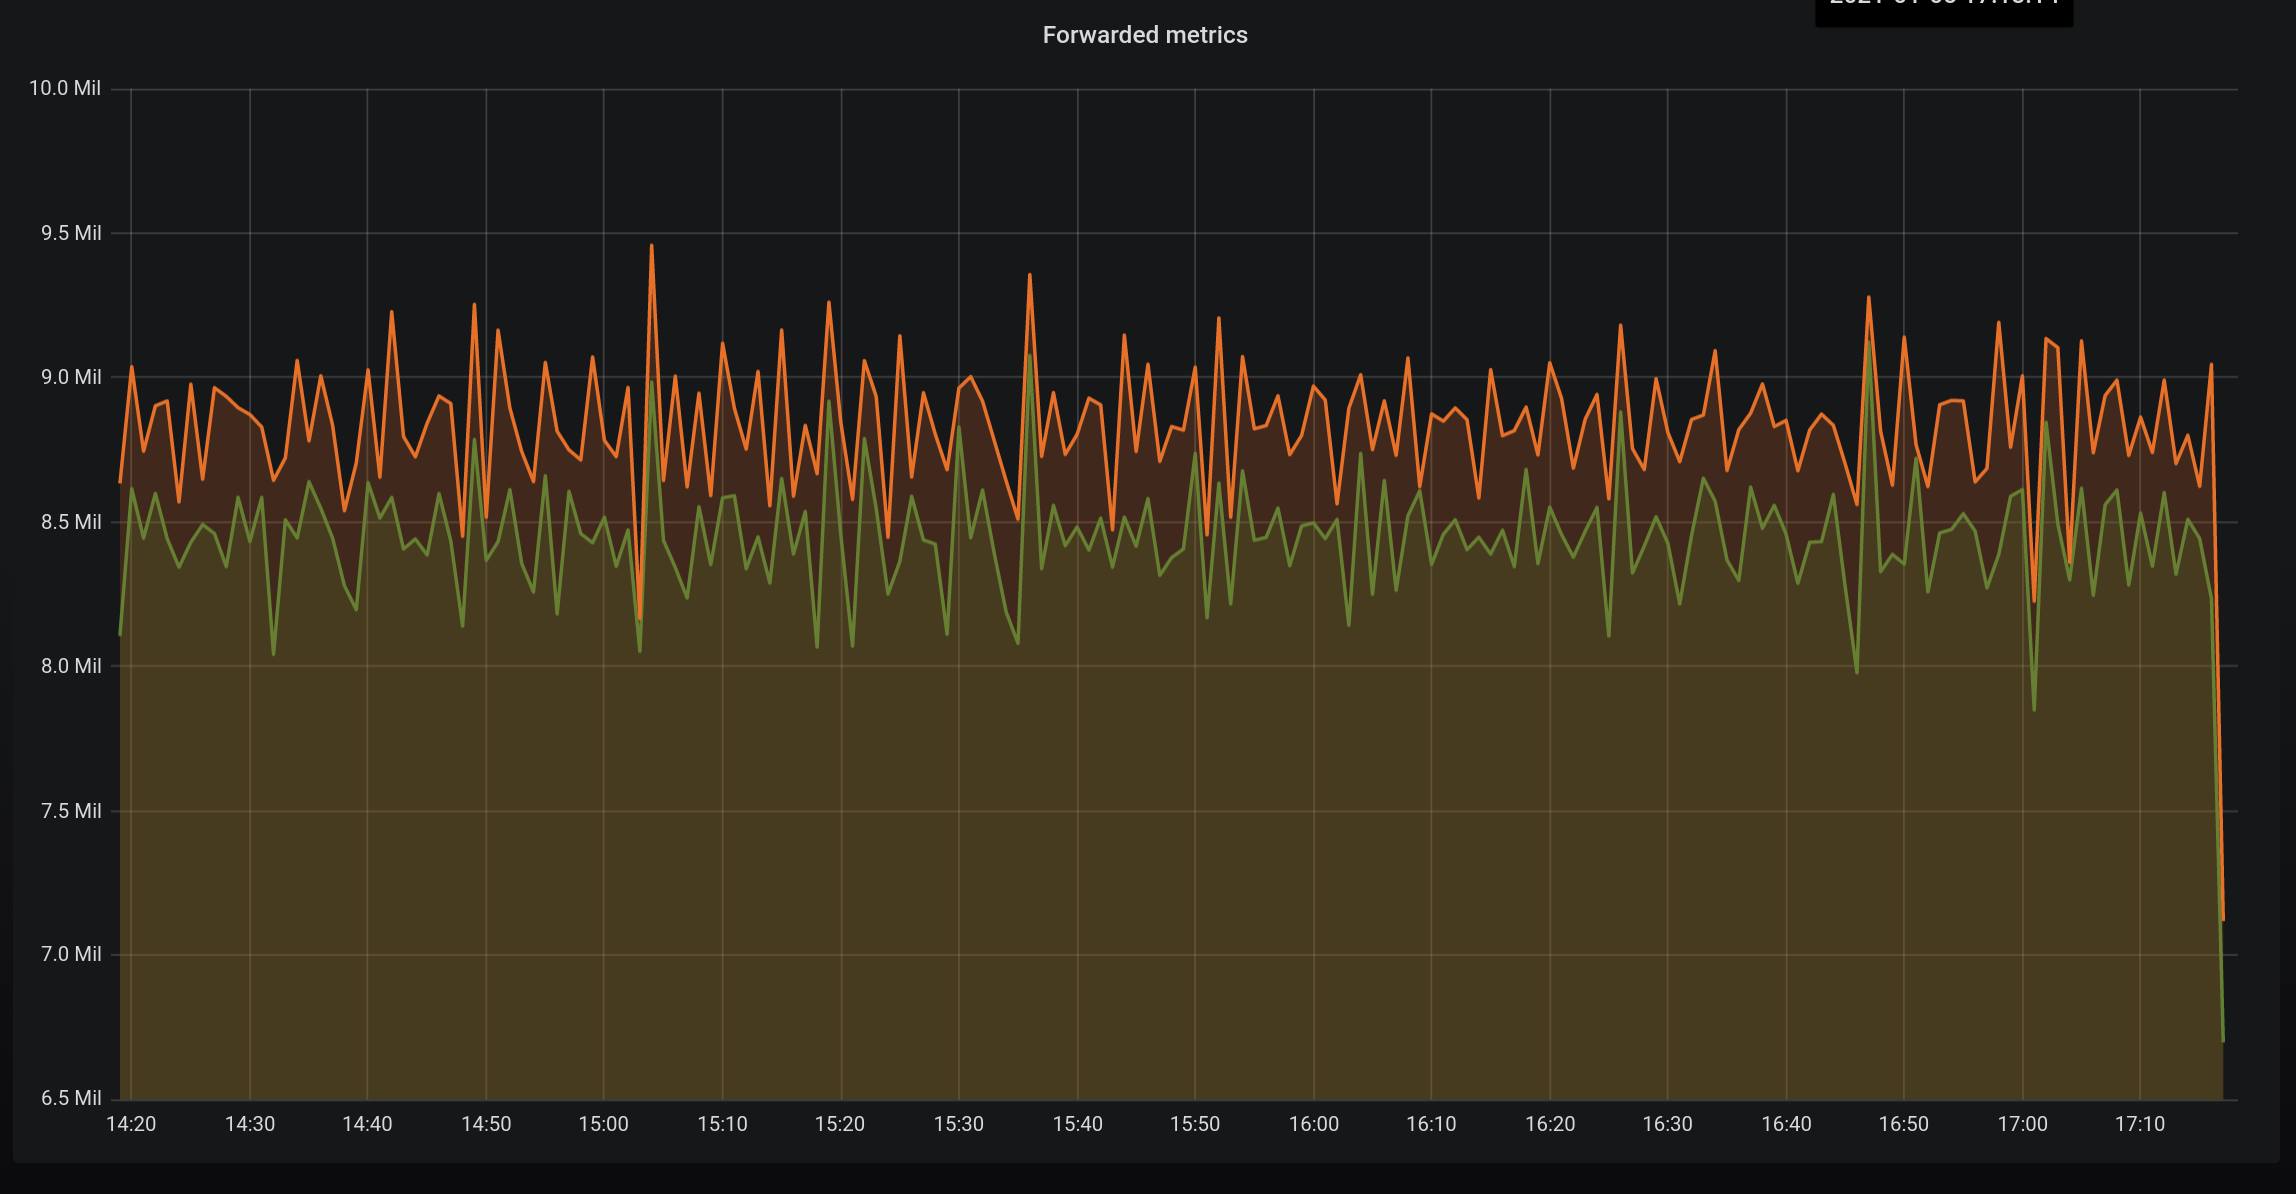Click the 9.5 Mil y-axis label
Screen dimensions: 2296x1194
click(71, 233)
